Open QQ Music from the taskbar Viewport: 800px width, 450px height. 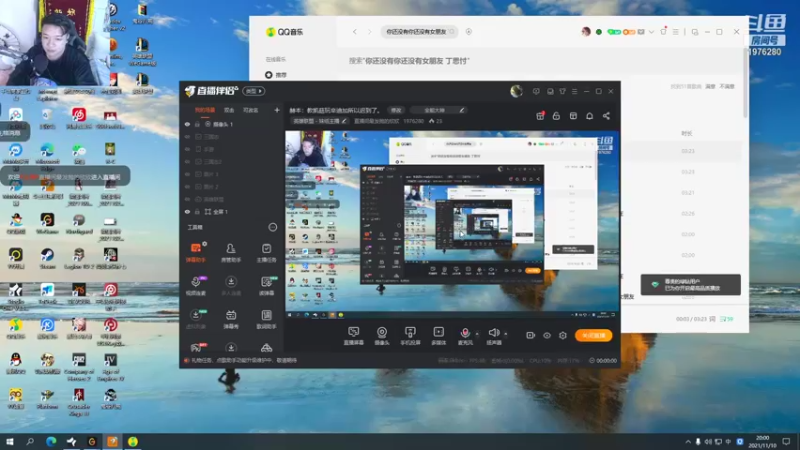point(133,441)
